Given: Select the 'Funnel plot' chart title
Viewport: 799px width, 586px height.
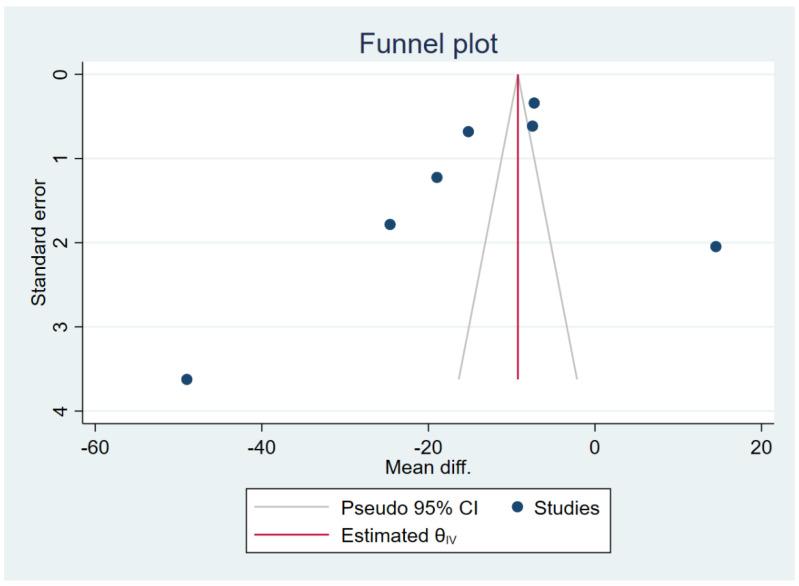Looking at the screenshot, I should tap(428, 44).
